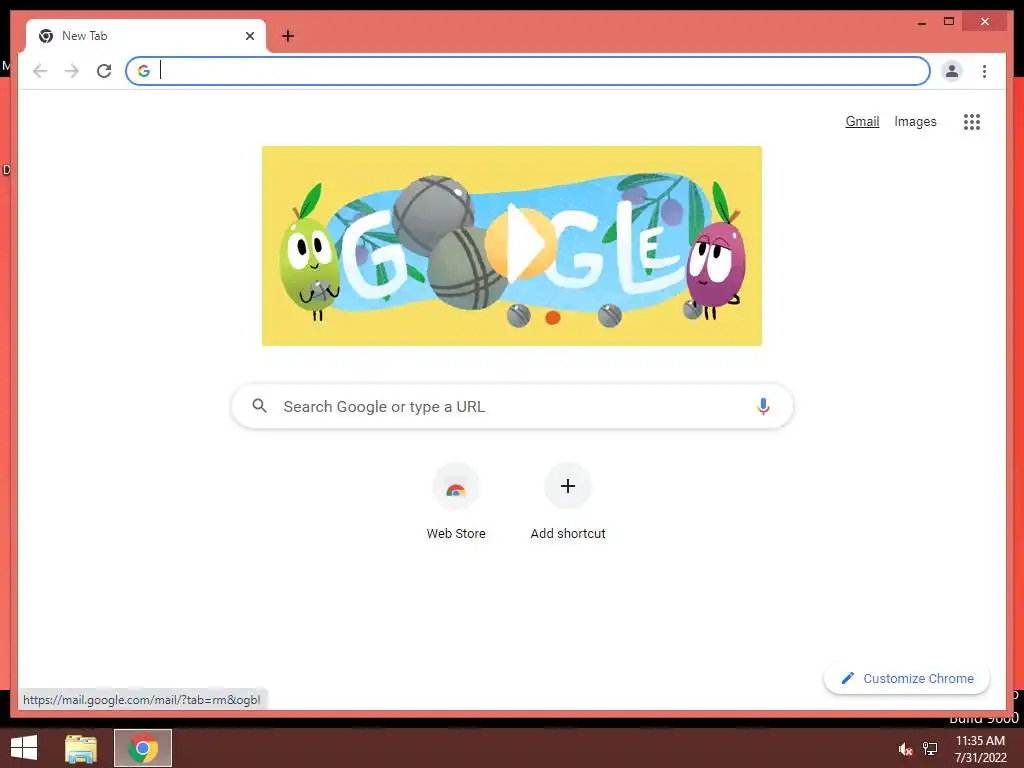
Task: Click the muted speaker tray icon
Action: (x=905, y=749)
